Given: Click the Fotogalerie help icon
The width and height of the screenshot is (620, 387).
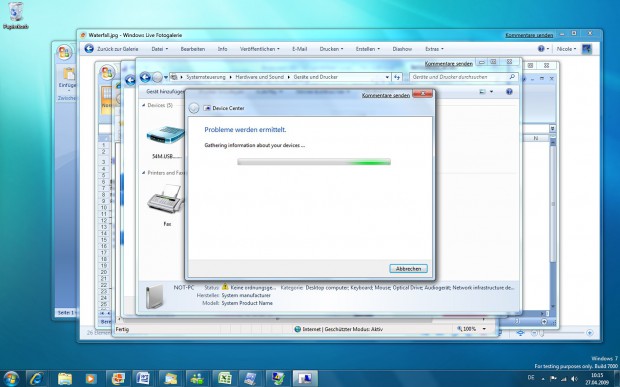Looking at the screenshot, I should [541, 49].
